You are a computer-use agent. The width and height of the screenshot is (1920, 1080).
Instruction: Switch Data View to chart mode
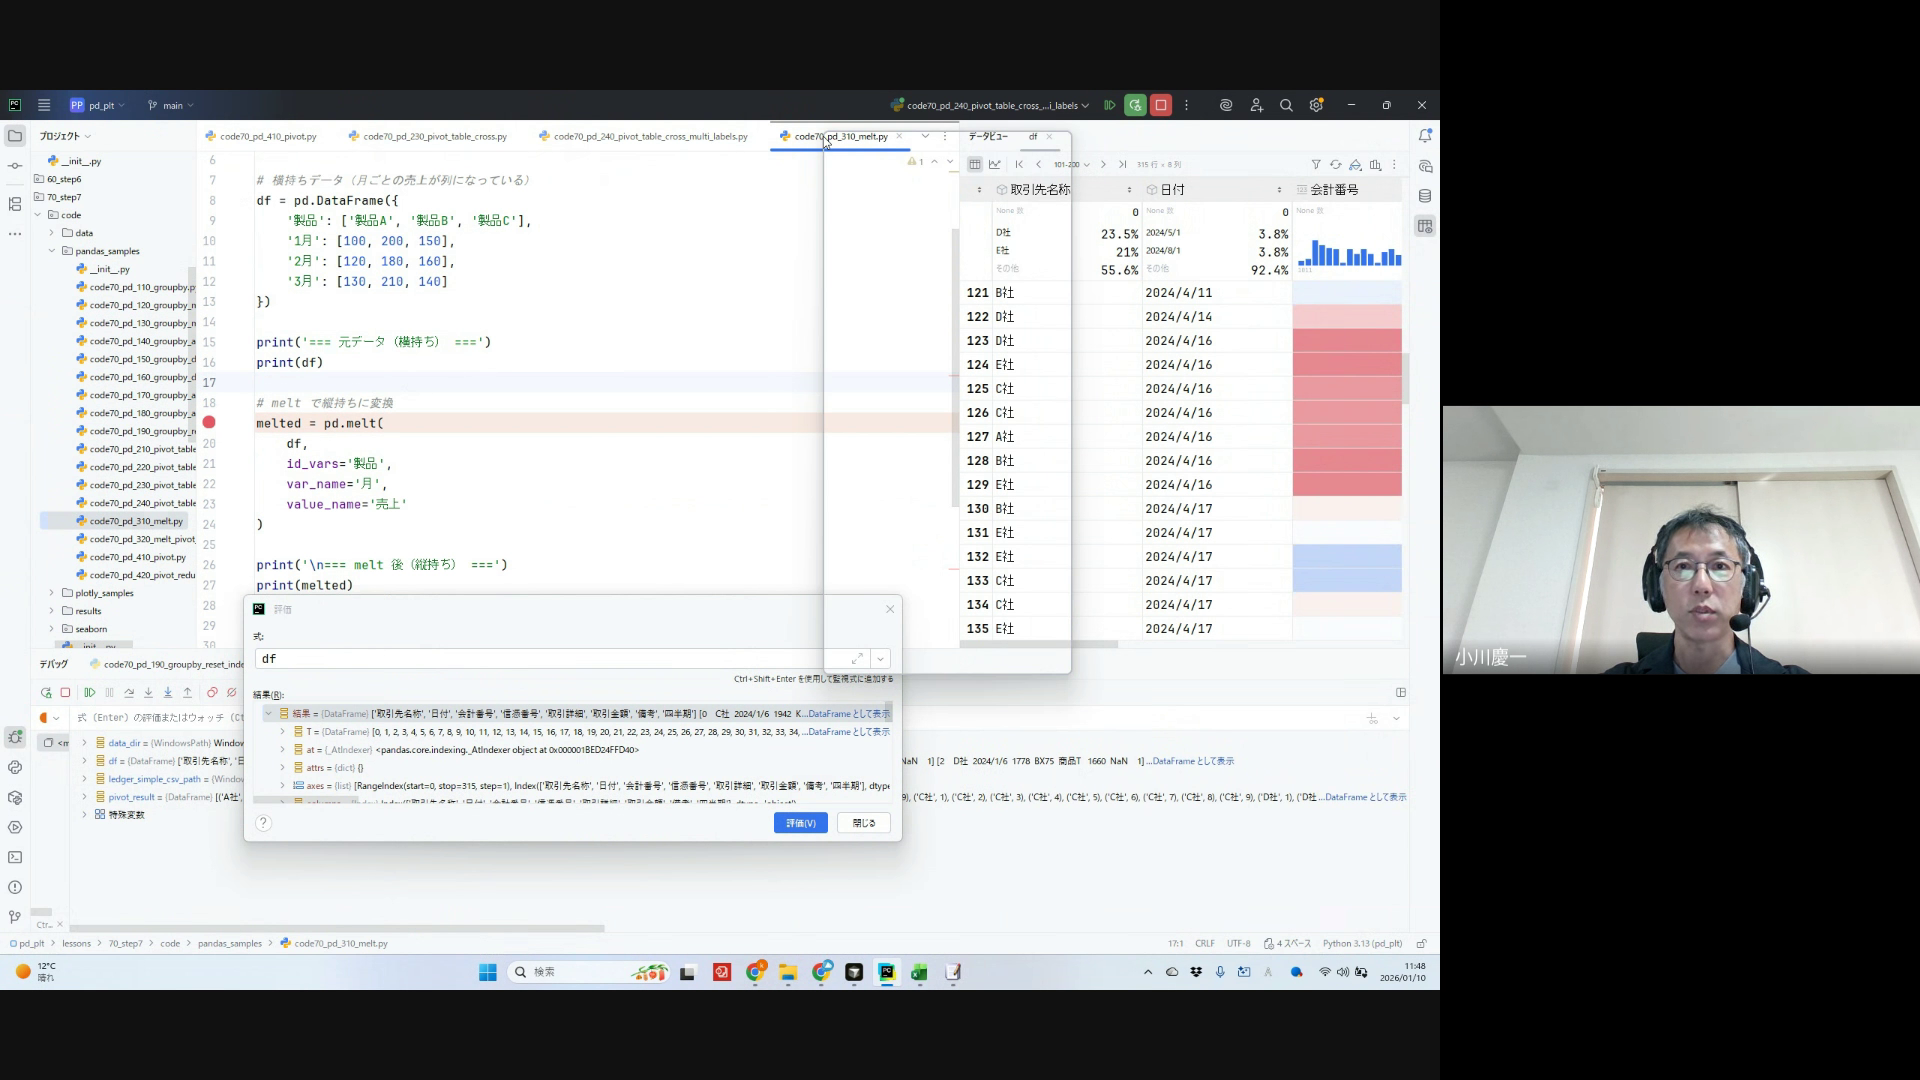(x=995, y=164)
